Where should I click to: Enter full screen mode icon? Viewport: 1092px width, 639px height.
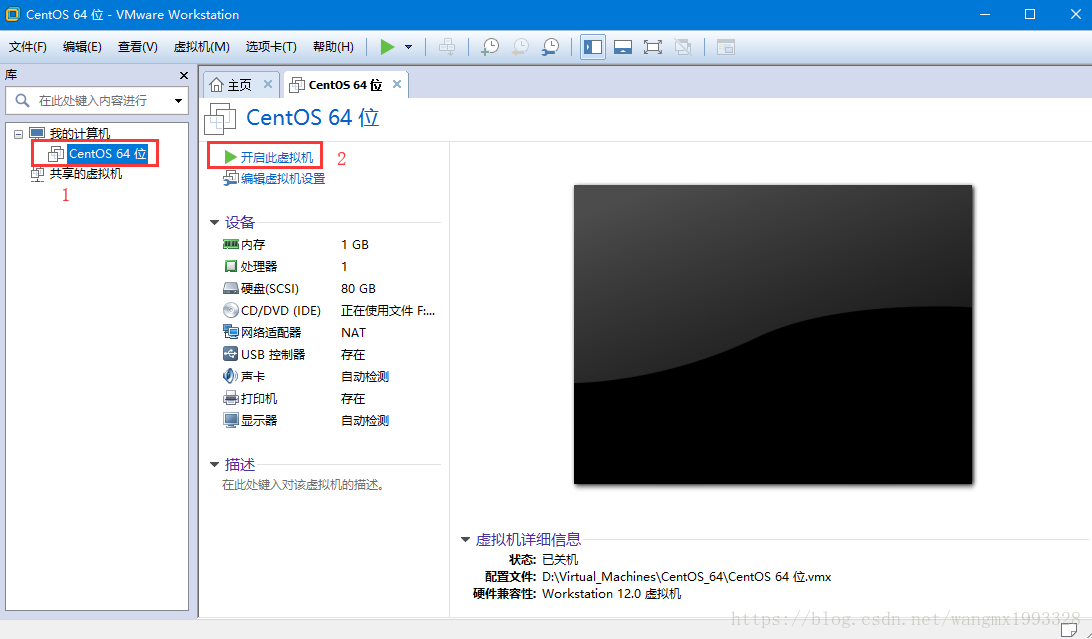[653, 47]
